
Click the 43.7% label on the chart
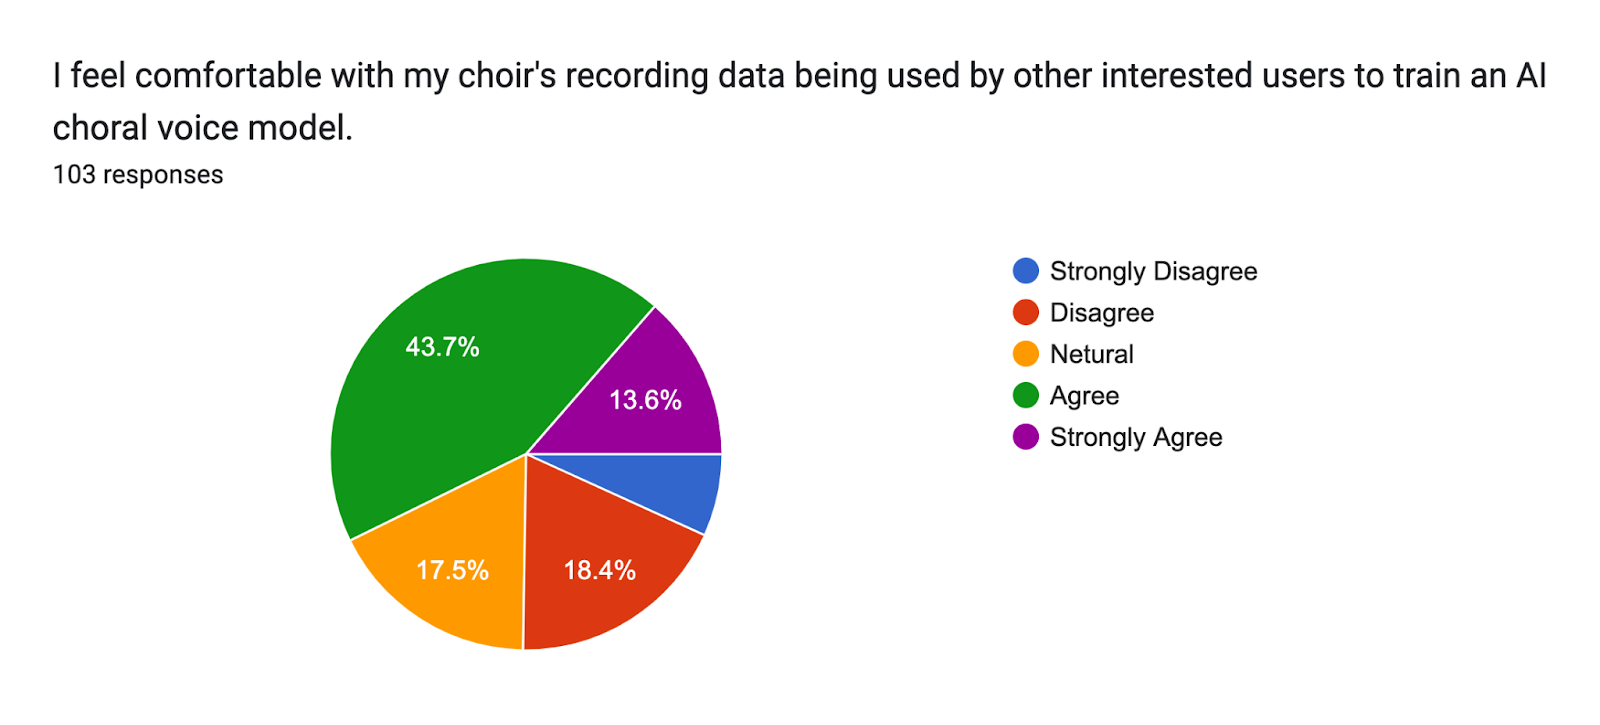[442, 347]
